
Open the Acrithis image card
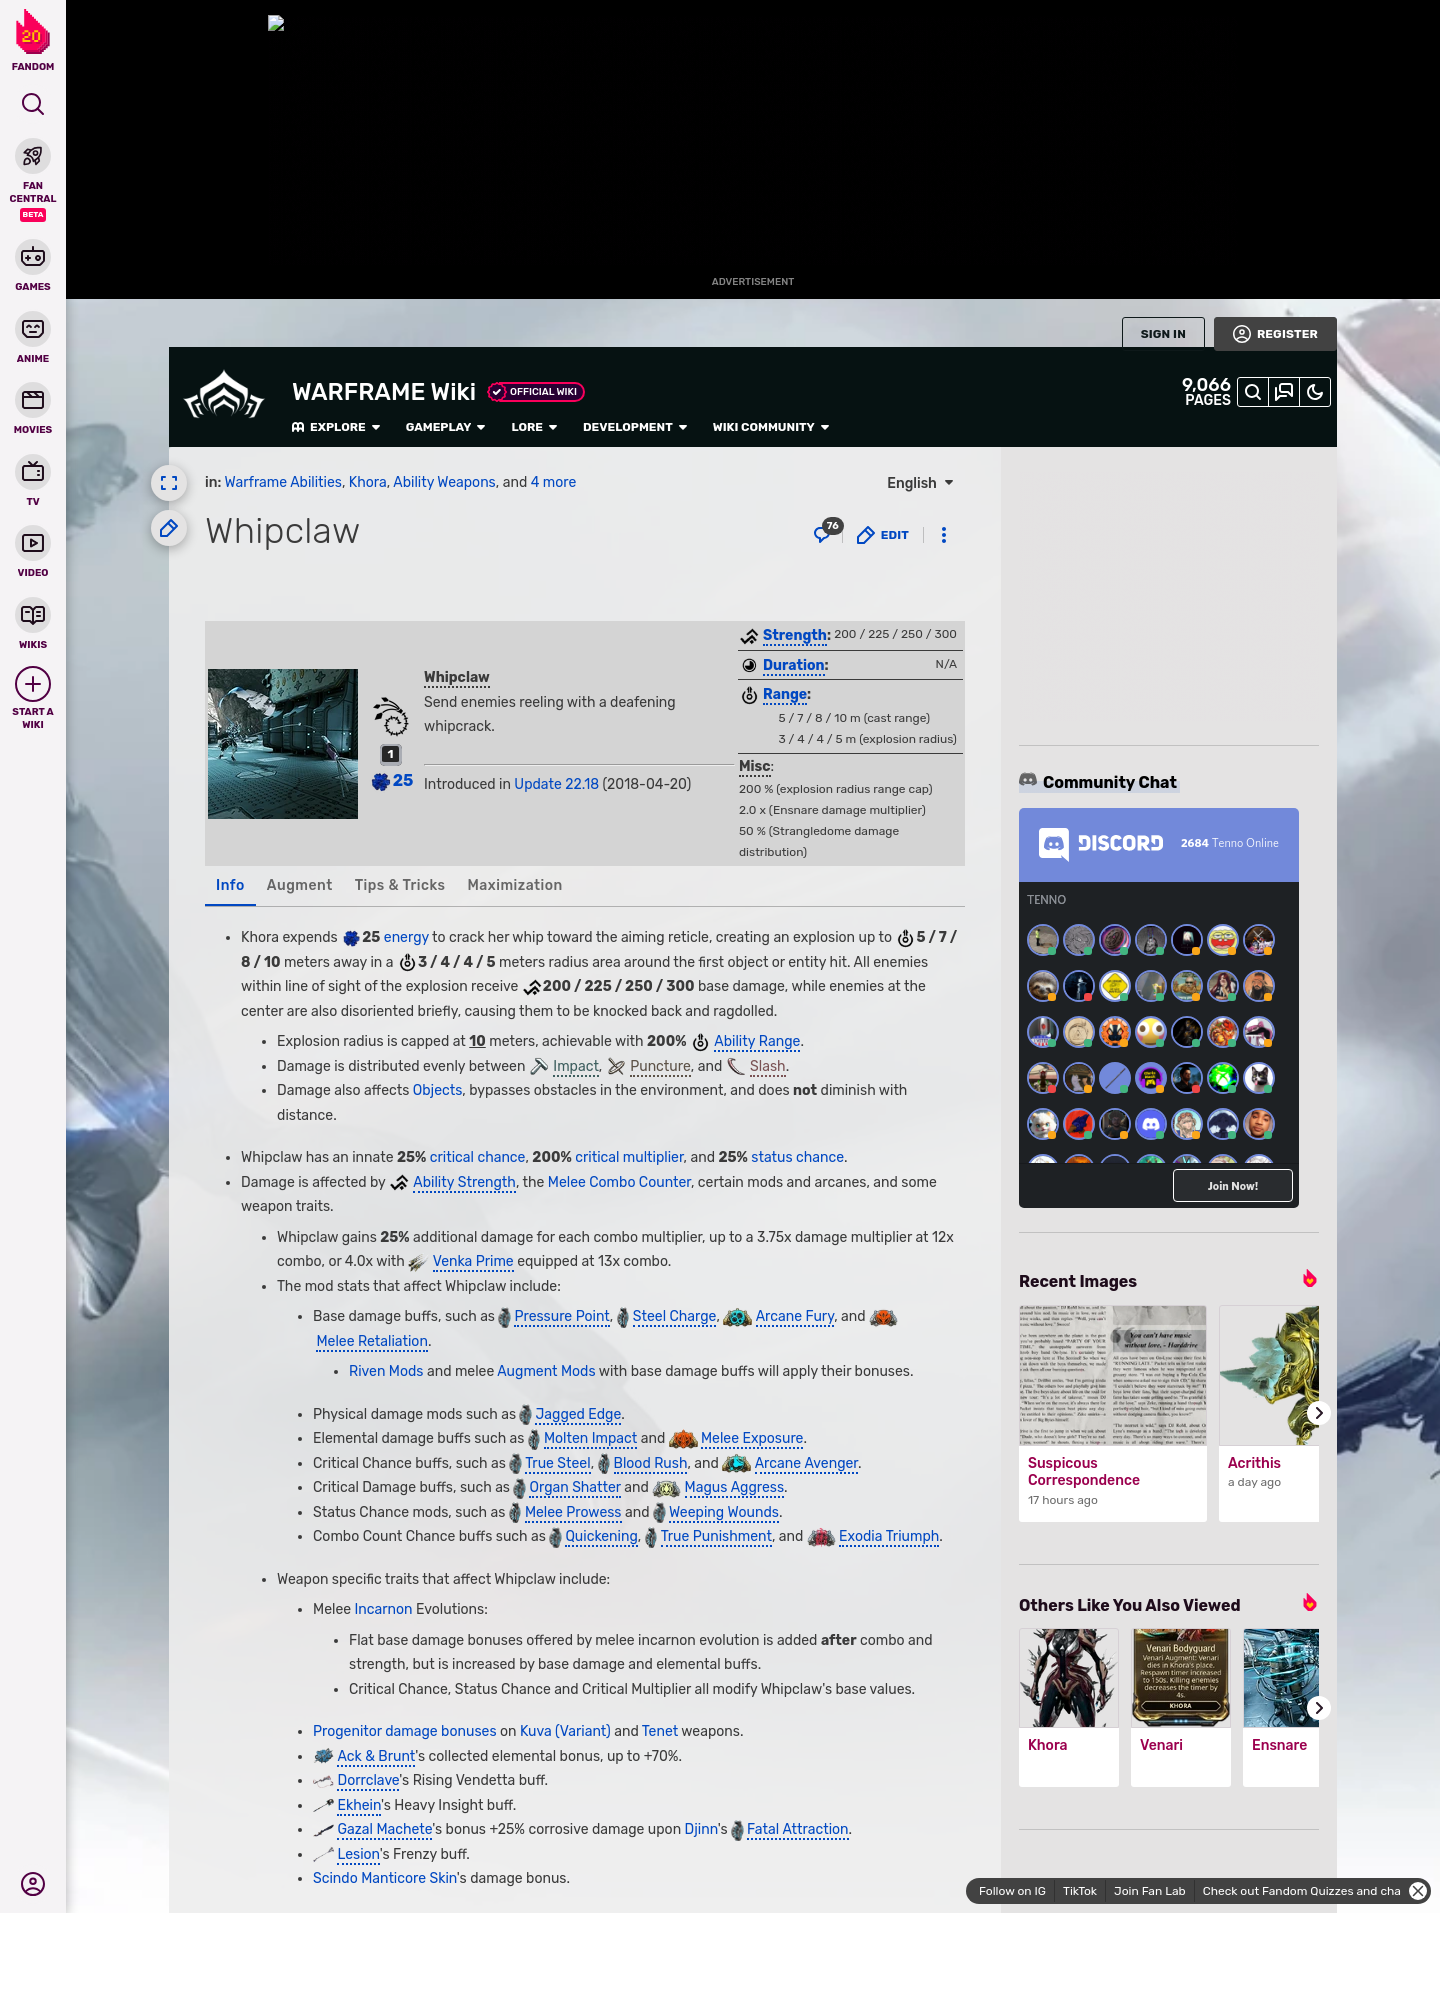coord(1269,1413)
